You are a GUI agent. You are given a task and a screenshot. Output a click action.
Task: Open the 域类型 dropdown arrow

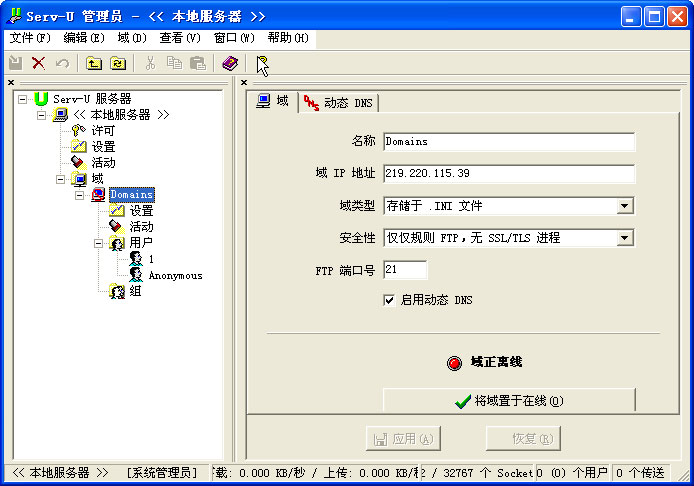click(x=625, y=206)
